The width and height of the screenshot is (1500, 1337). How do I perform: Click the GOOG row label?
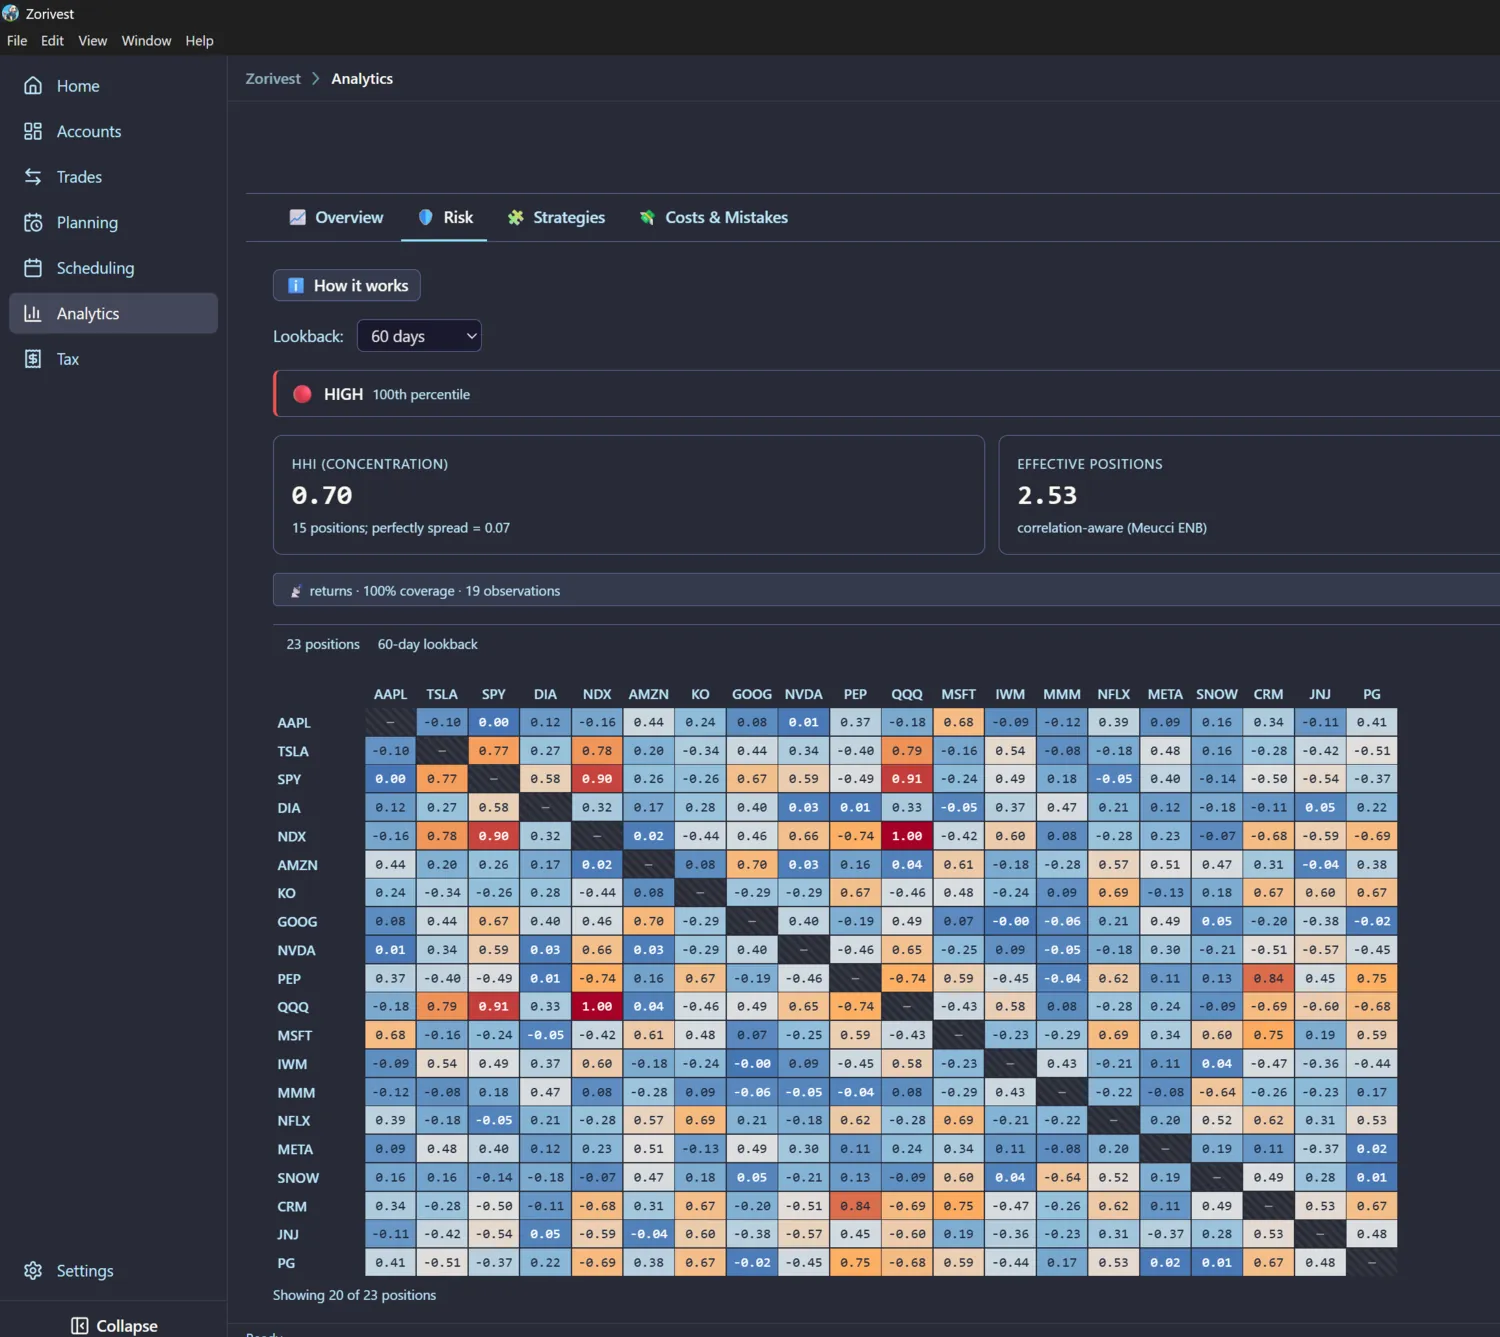(297, 922)
